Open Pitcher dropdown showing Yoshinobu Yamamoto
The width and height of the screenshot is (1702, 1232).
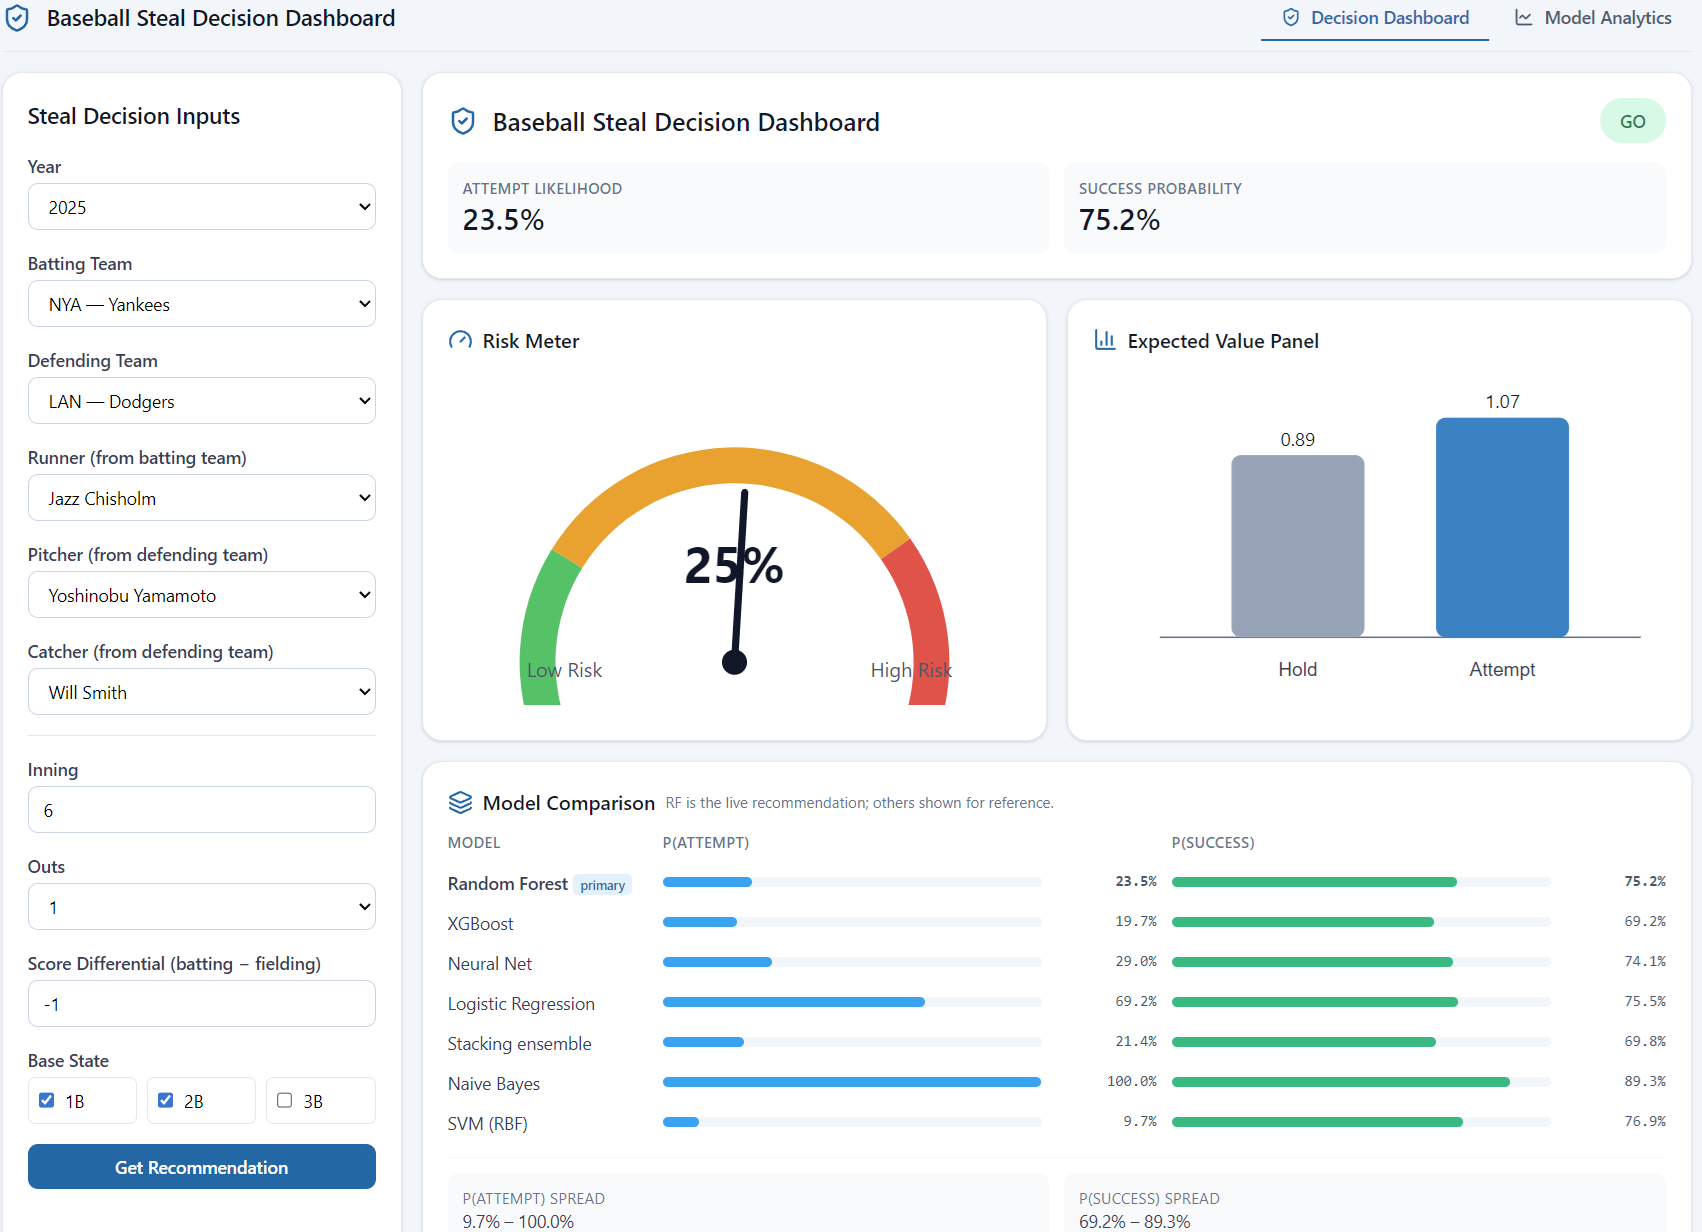point(202,595)
